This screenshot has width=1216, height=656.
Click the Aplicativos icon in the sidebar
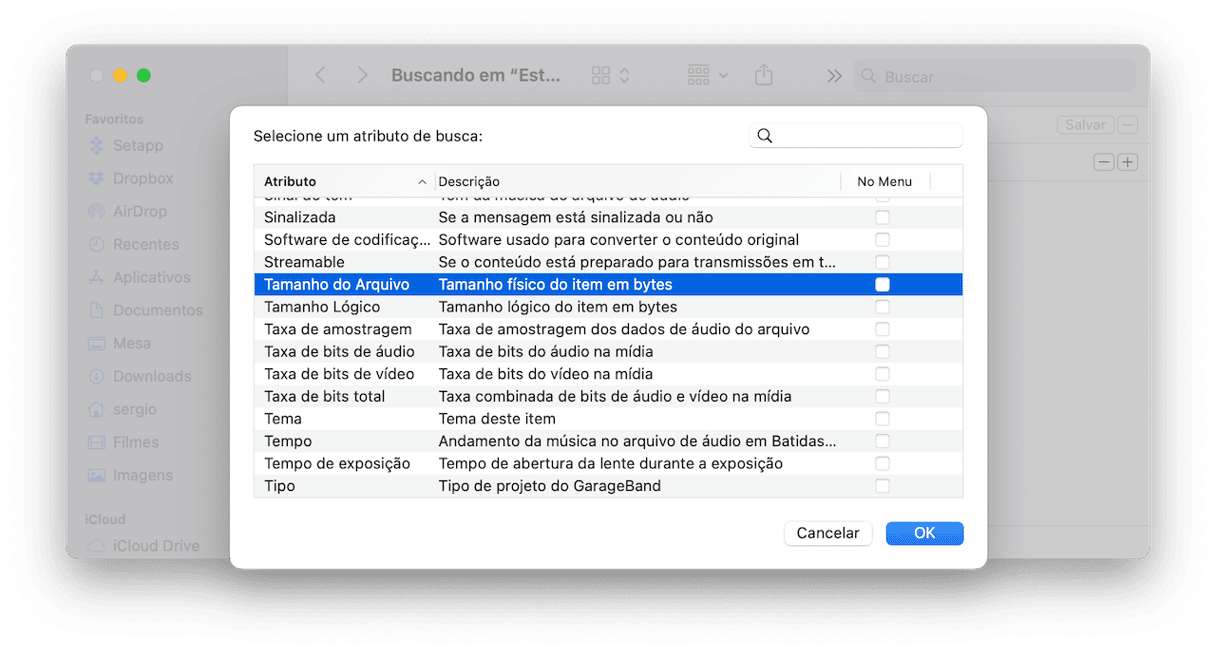(x=96, y=278)
